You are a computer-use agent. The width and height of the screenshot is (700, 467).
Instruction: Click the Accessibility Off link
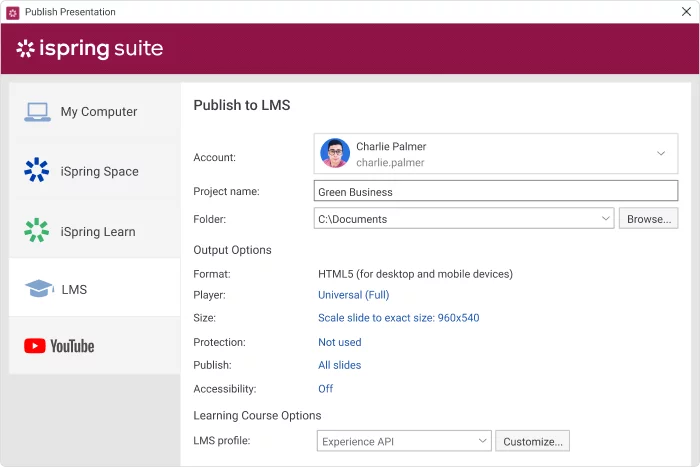(x=325, y=389)
